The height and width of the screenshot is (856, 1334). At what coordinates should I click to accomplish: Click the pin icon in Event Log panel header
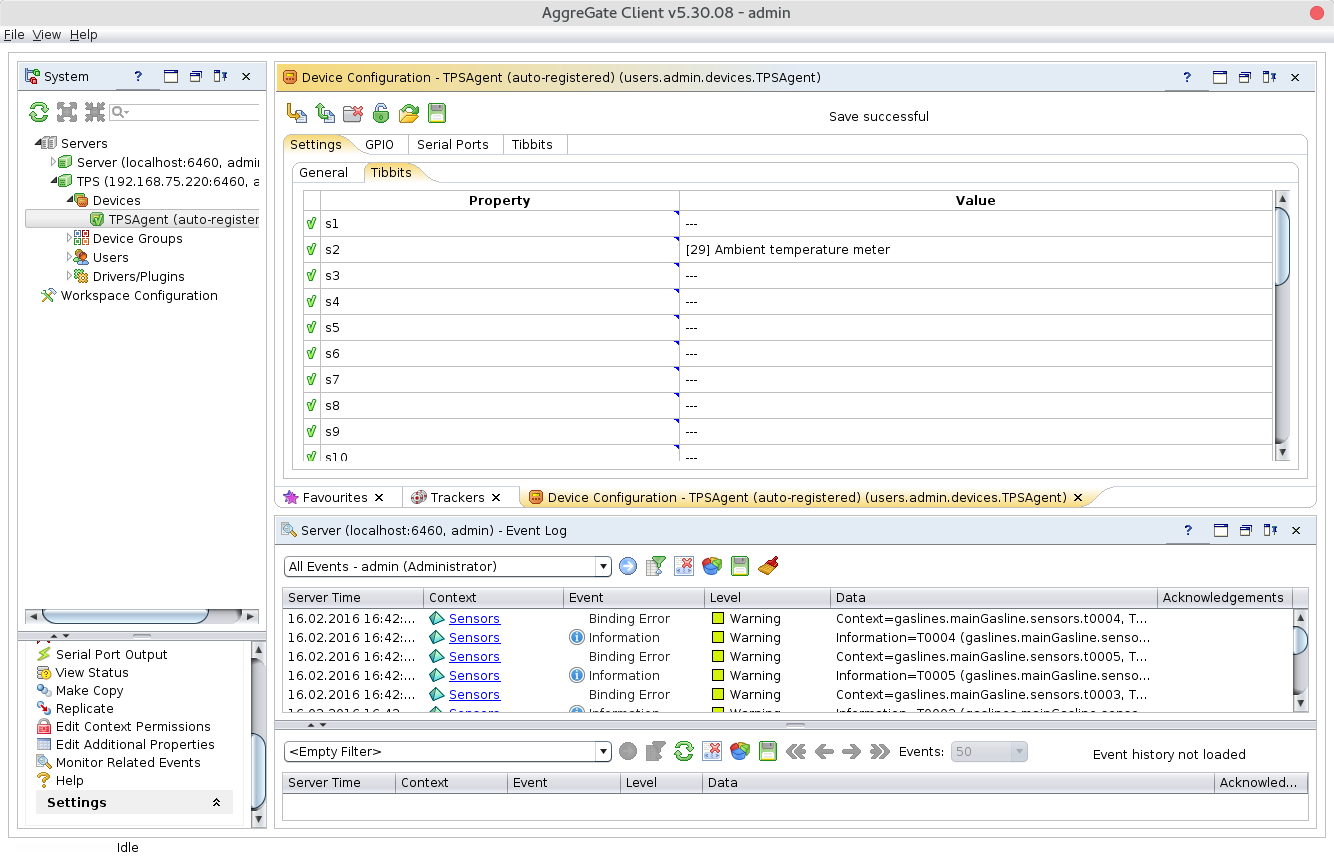click(1270, 531)
